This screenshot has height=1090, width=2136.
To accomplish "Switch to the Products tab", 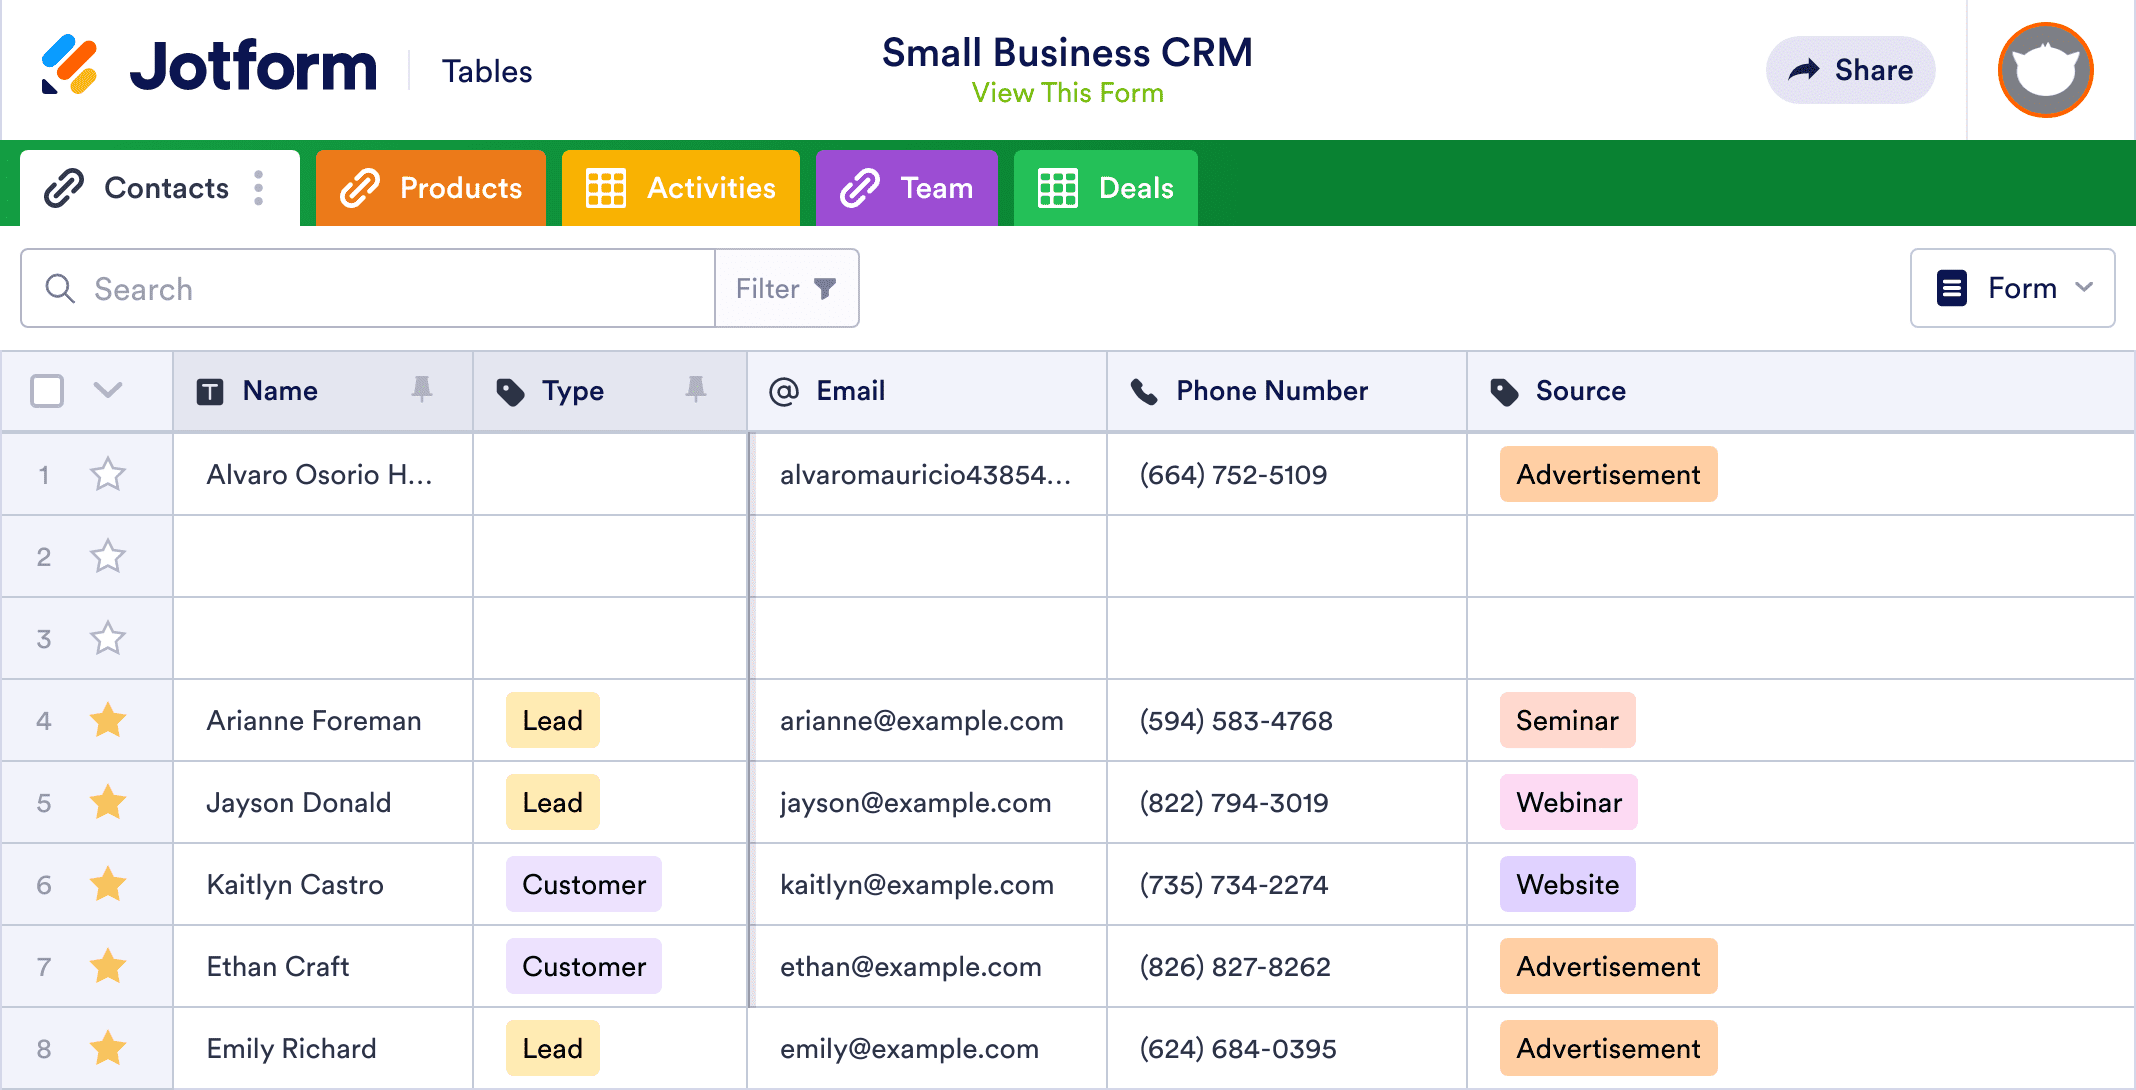I will point(431,188).
